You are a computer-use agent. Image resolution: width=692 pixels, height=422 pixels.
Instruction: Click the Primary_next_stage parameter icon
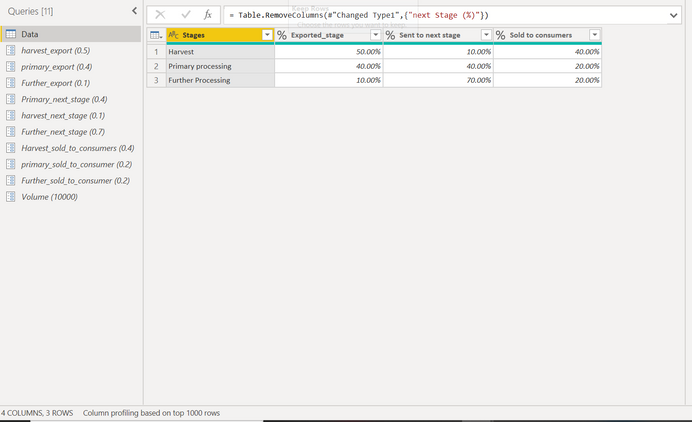click(x=11, y=99)
